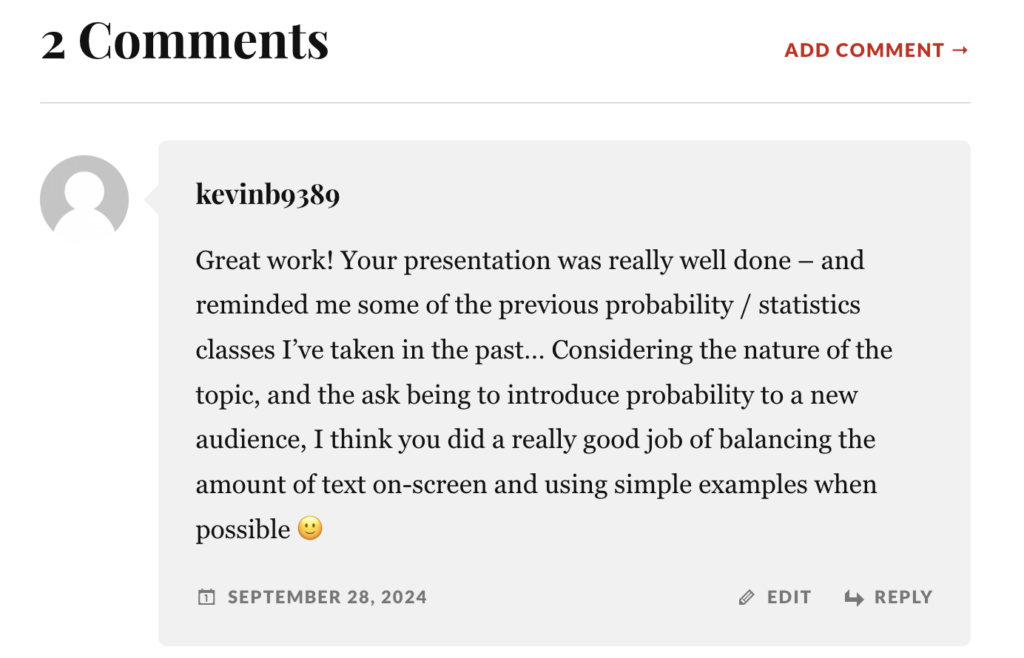Edit the comment via the EDIT link
The height and width of the screenshot is (658, 1024).
point(788,598)
